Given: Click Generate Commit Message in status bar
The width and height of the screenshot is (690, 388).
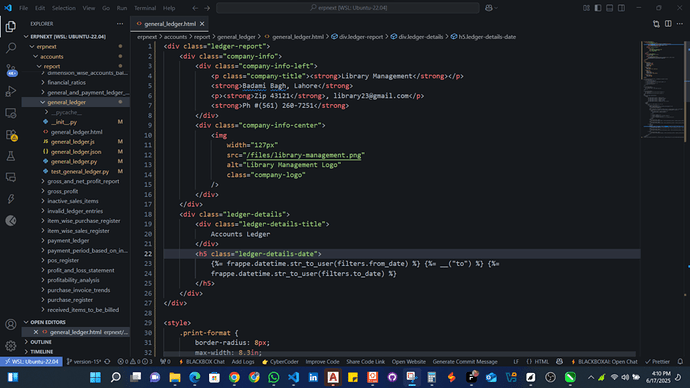Looking at the screenshot, I should point(465,362).
